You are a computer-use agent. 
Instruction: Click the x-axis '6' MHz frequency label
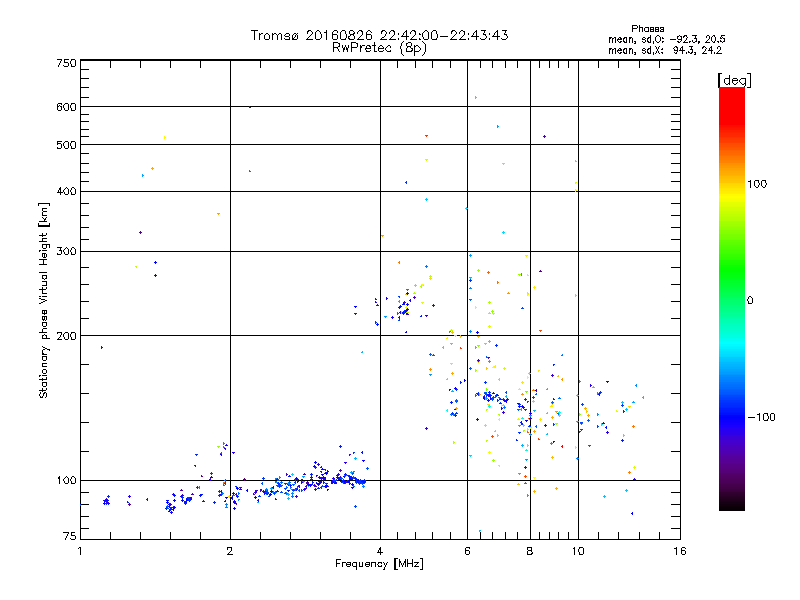pyautogui.click(x=467, y=551)
